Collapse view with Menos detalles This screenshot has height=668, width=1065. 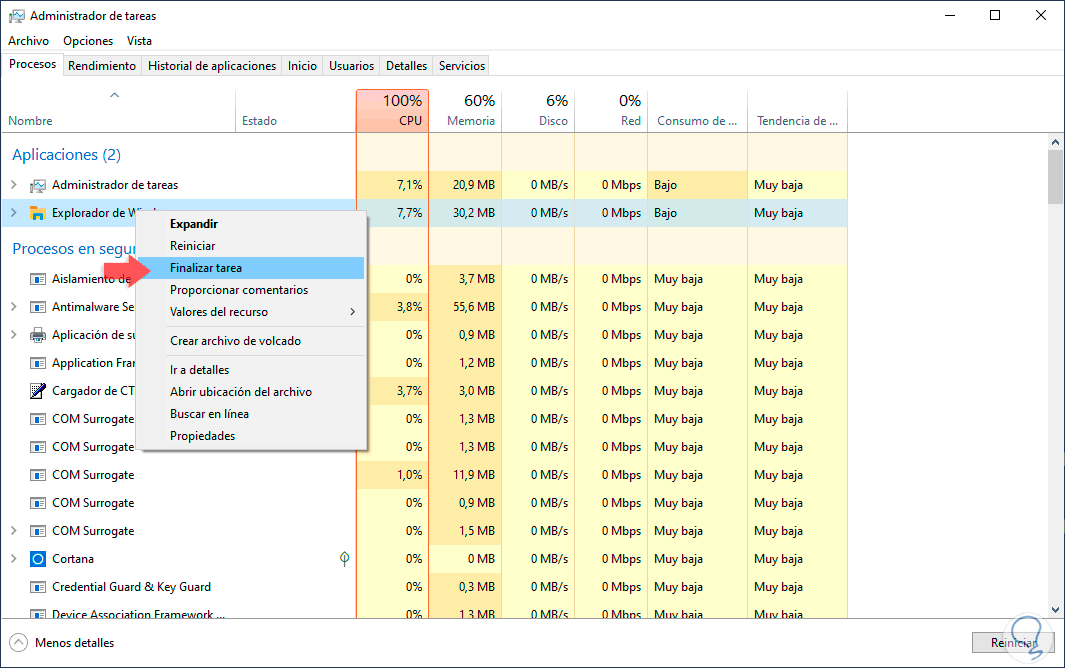click(62, 643)
